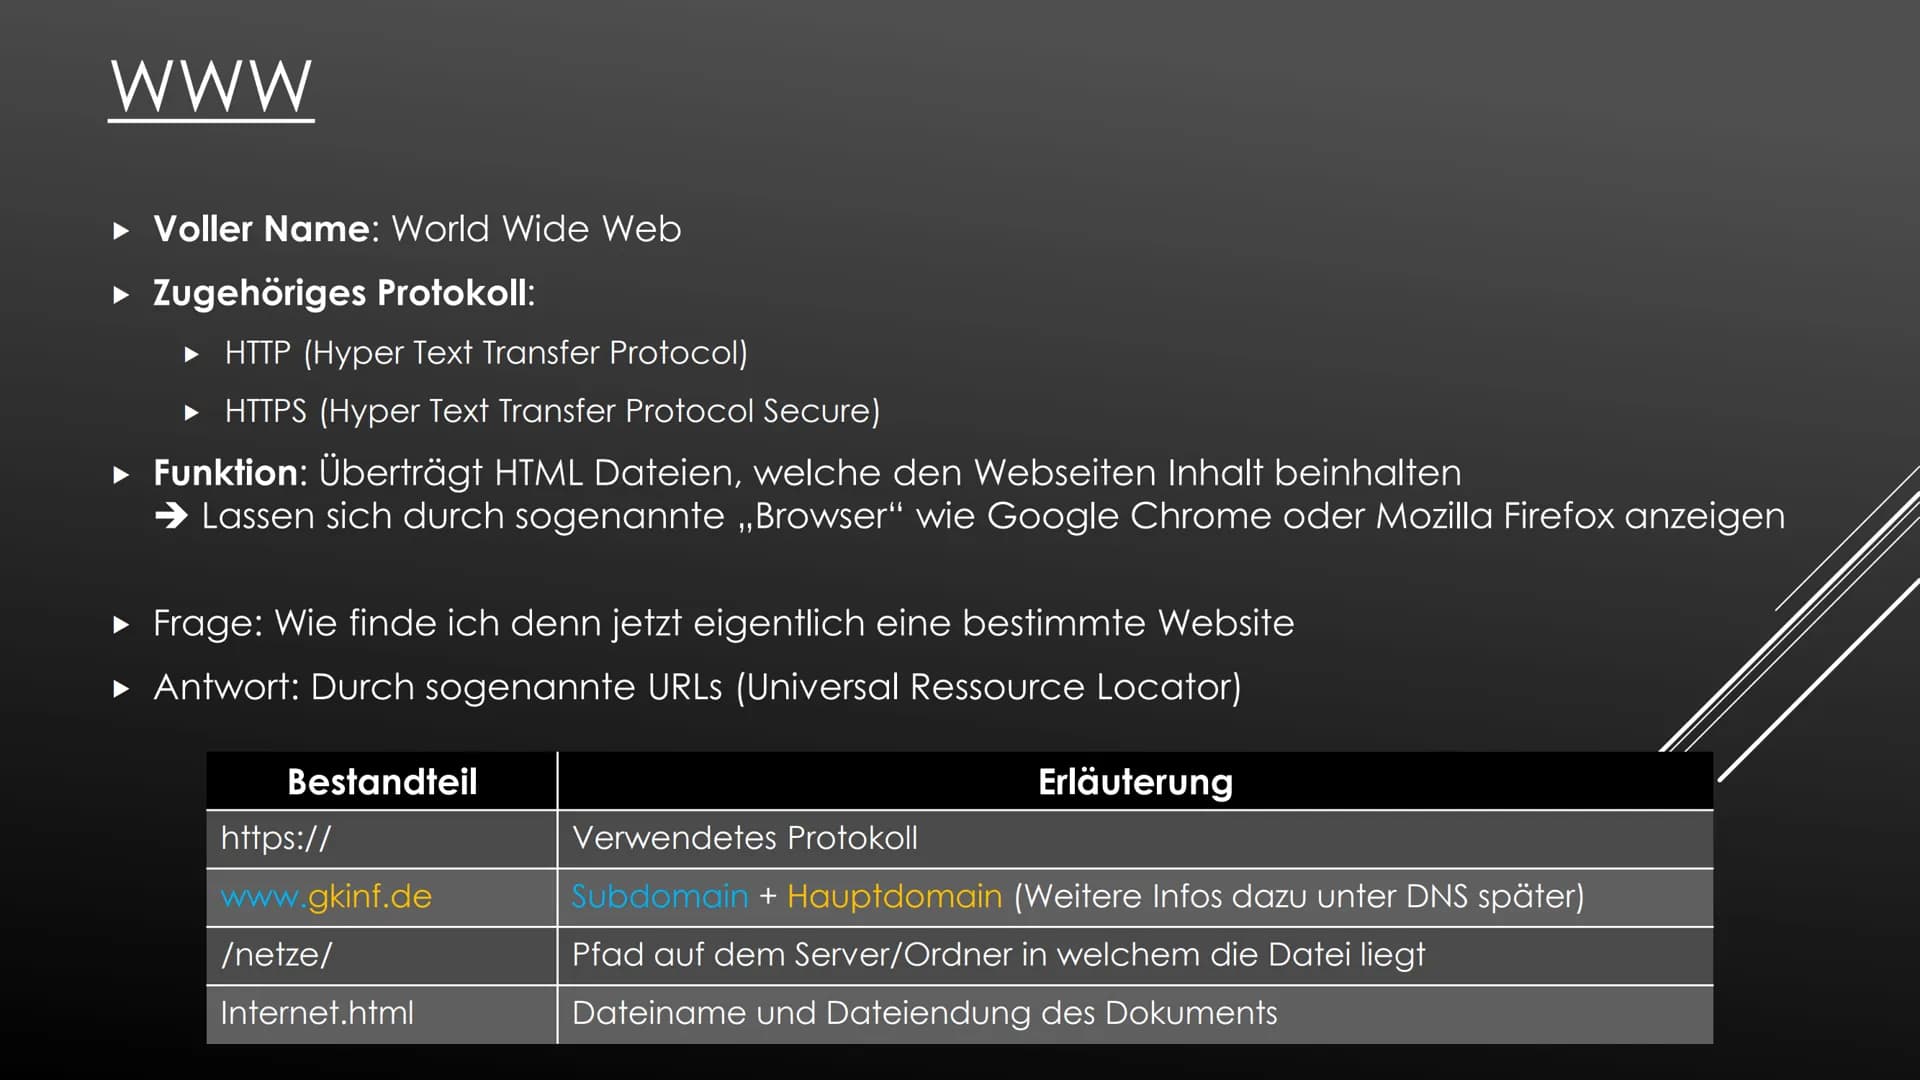1920x1080 pixels.
Task: Click the Dateiname und Dateiendung cell
Action: pos(1135,1014)
